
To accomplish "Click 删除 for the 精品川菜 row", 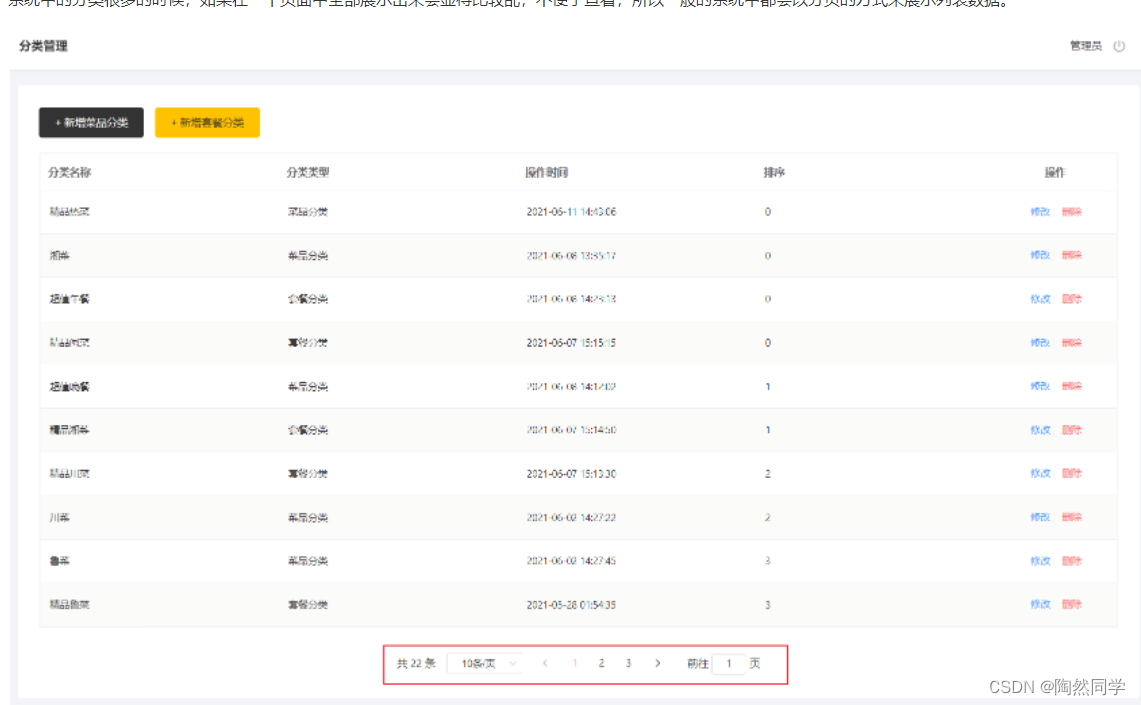I will 1072,474.
